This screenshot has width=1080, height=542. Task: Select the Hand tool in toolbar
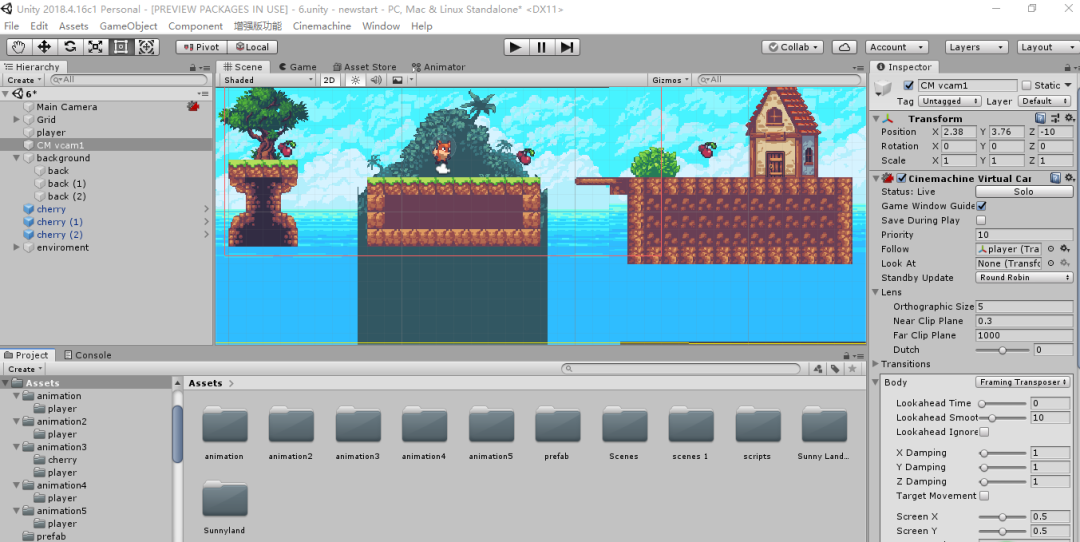[x=19, y=47]
